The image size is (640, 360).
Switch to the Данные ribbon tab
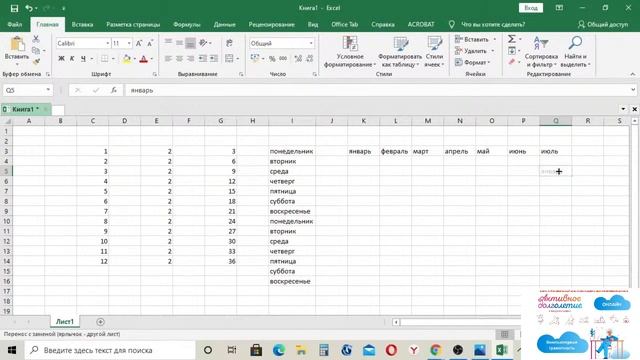[x=224, y=24]
